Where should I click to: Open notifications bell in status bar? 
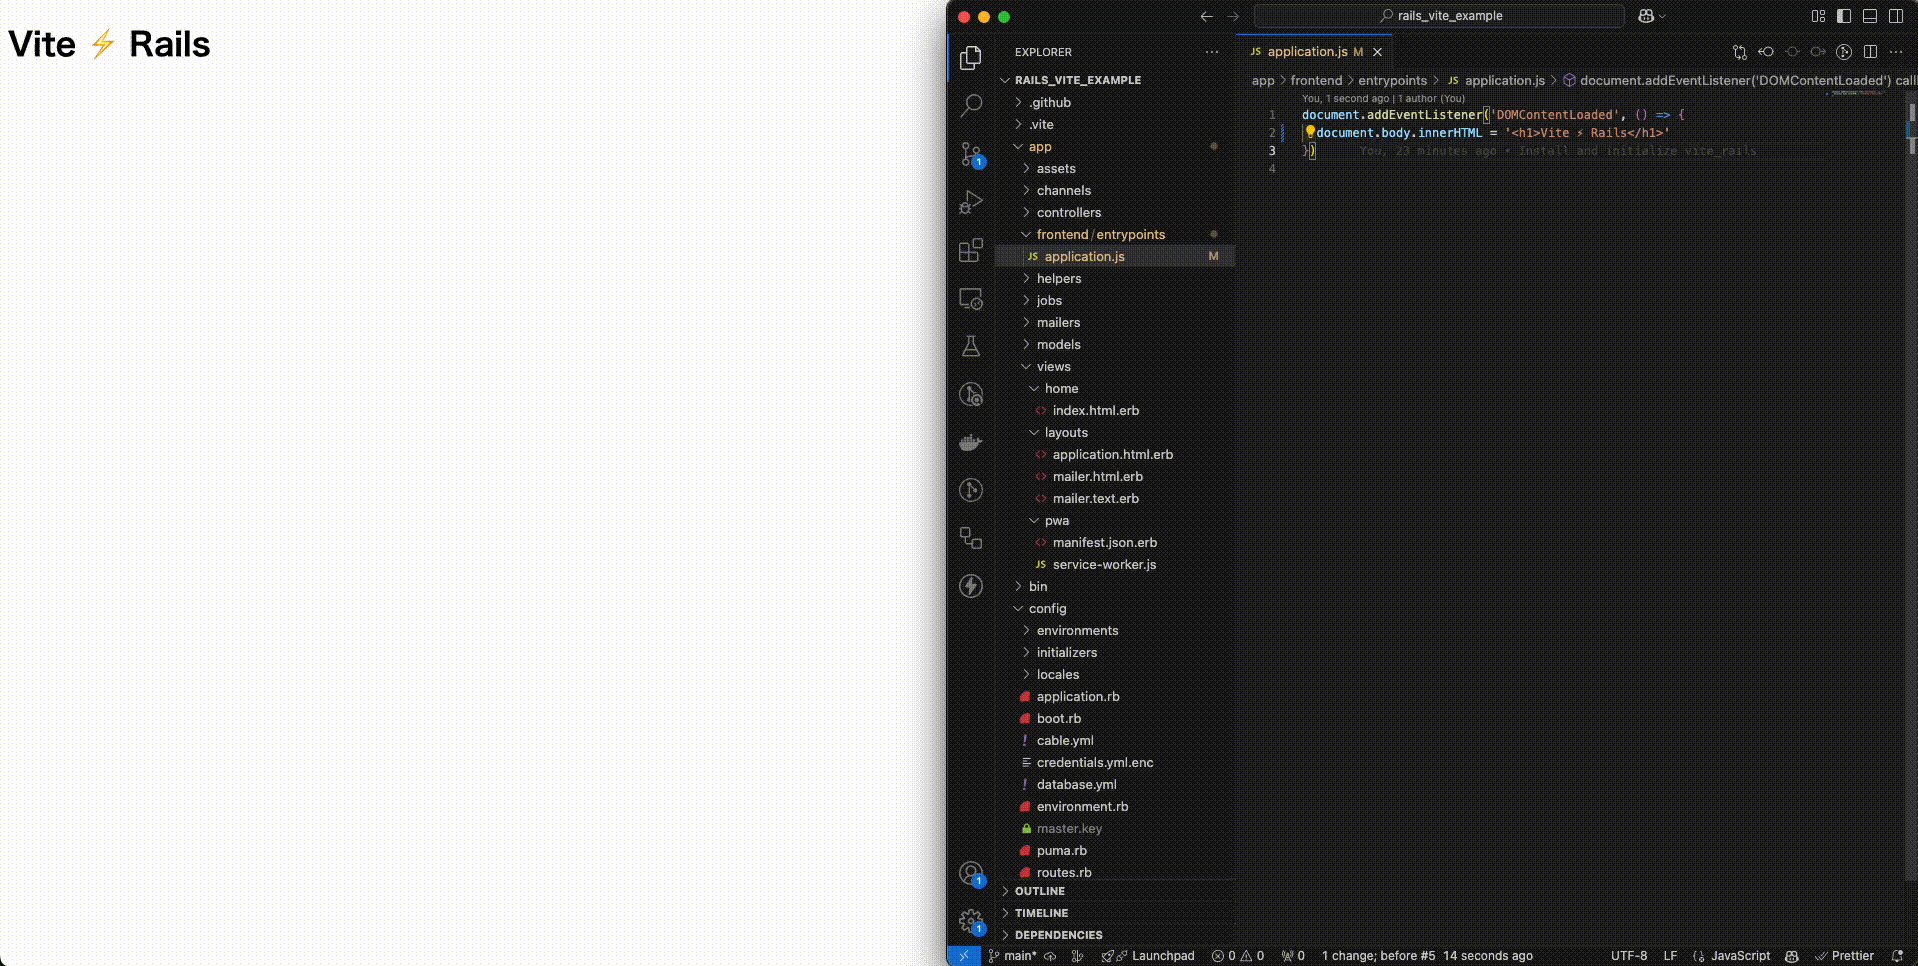[x=1897, y=956]
